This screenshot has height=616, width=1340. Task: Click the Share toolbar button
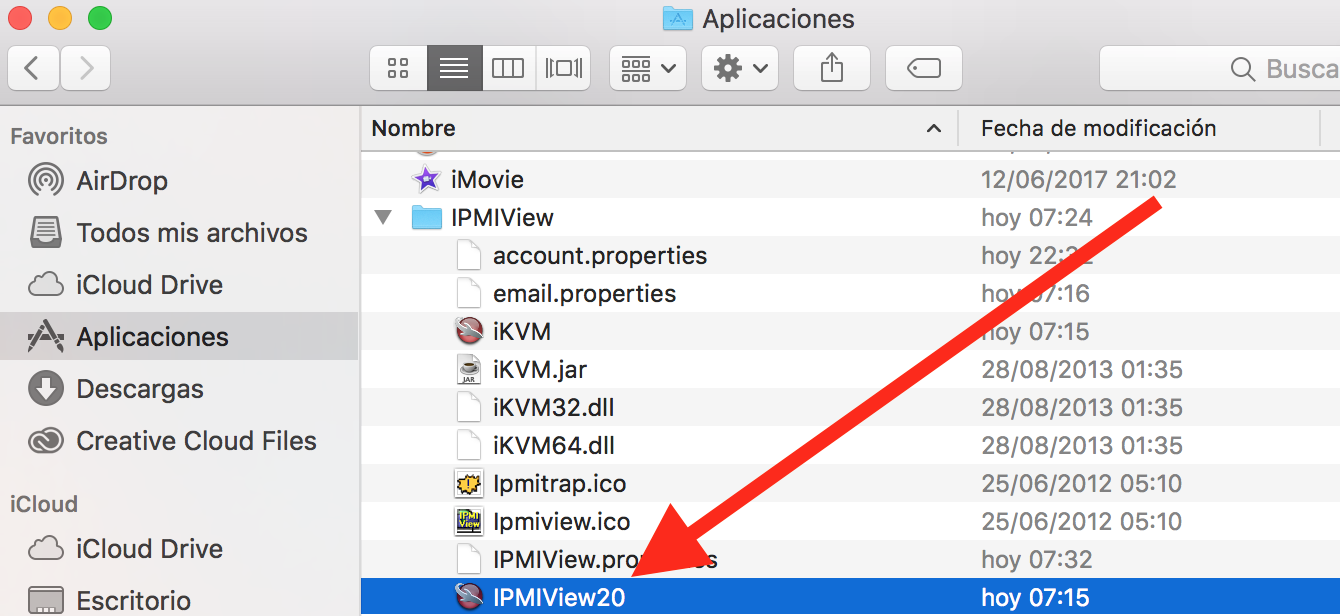coord(832,68)
